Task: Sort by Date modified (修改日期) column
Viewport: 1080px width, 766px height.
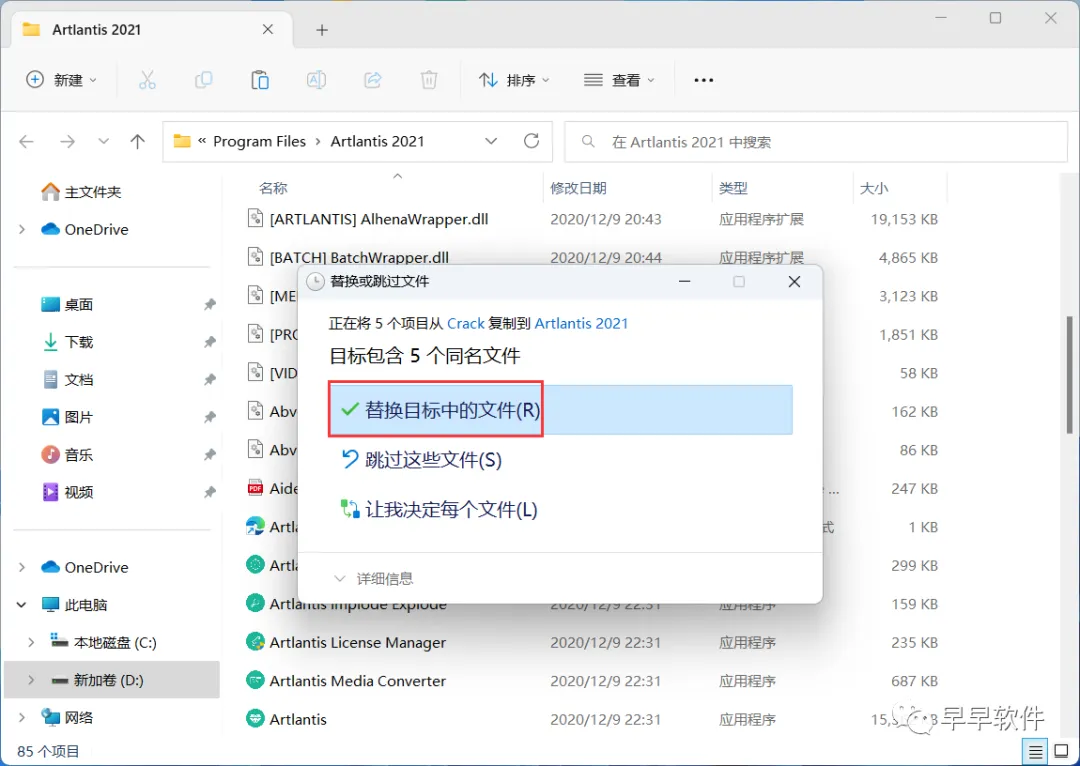Action: click(x=579, y=188)
